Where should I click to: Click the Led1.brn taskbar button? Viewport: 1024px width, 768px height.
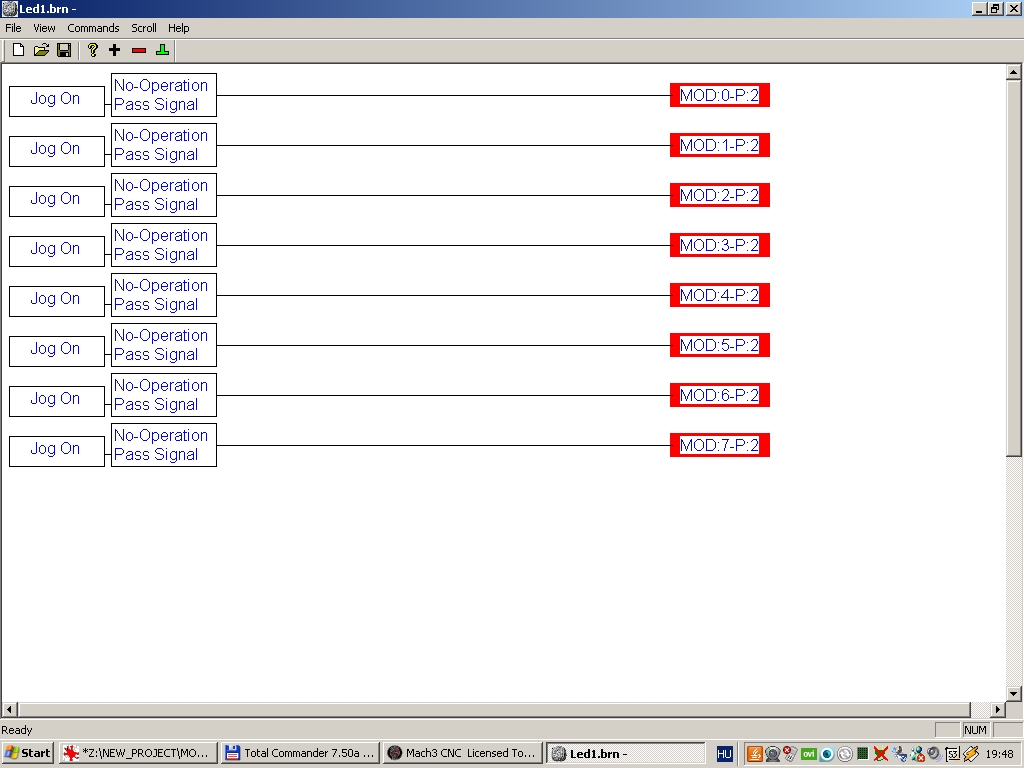626,753
